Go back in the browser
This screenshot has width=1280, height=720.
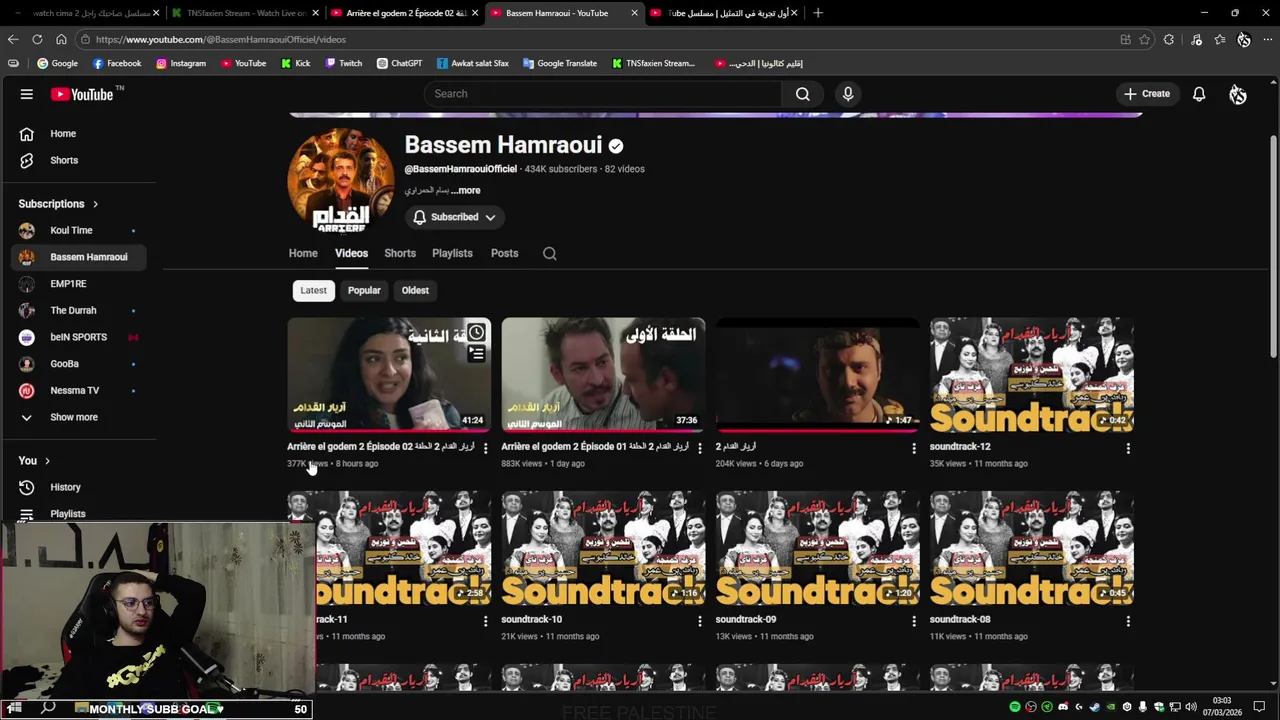[13, 39]
